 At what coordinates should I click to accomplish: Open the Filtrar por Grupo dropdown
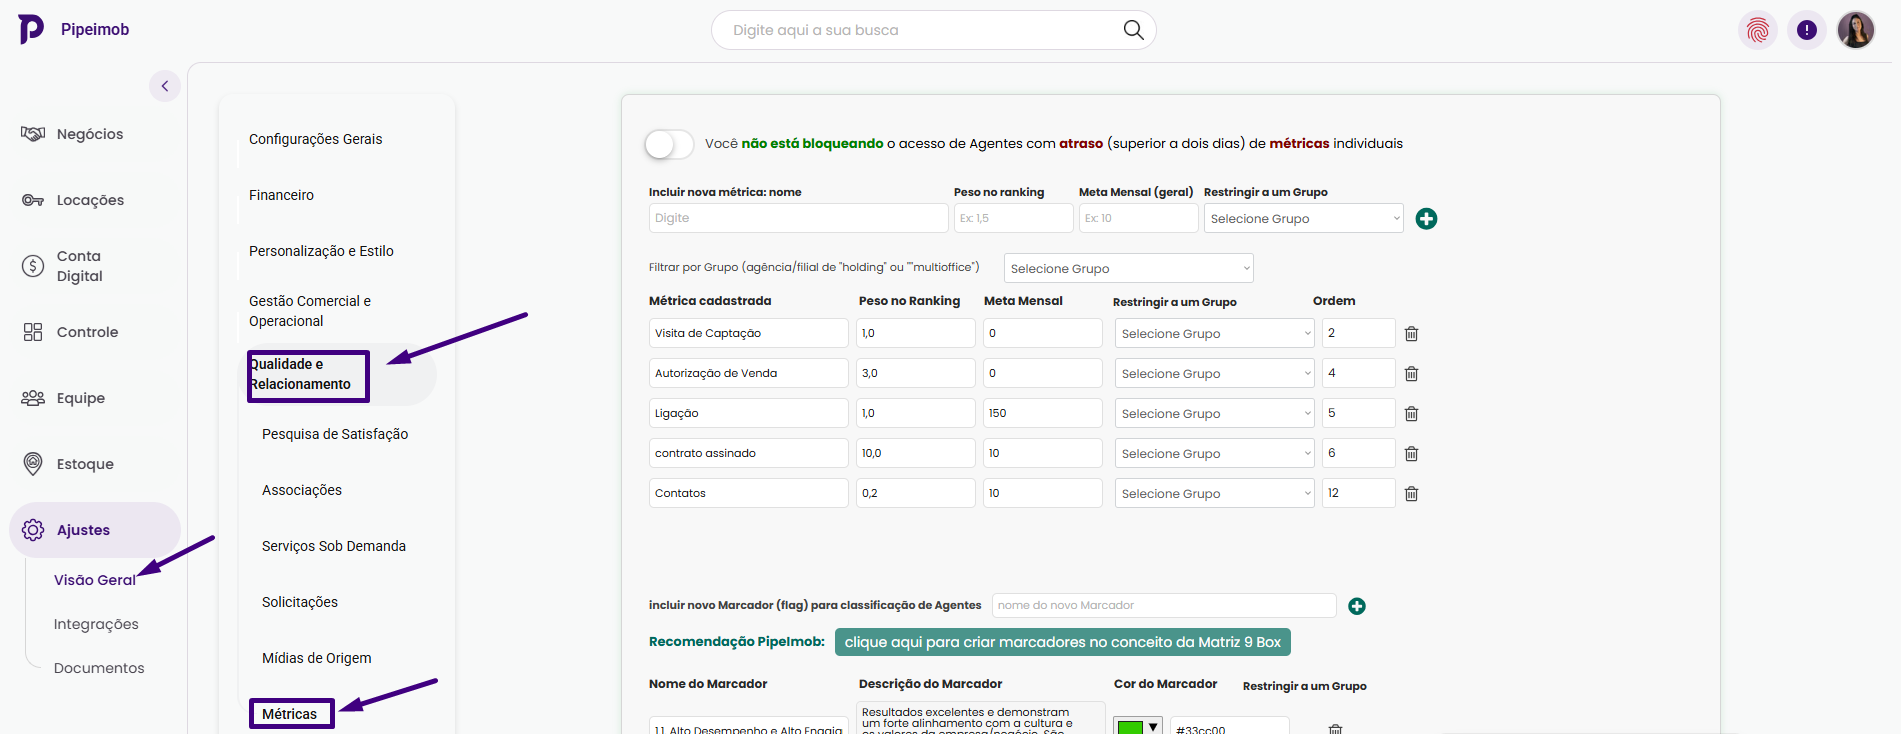(x=1128, y=268)
